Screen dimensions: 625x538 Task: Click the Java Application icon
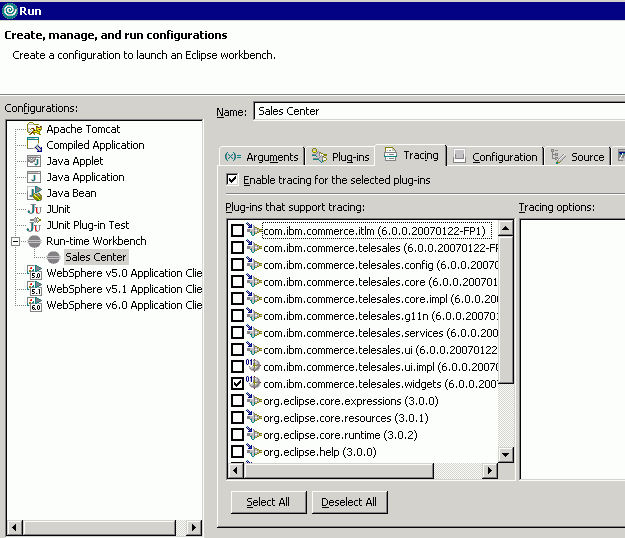pyautogui.click(x=34, y=177)
